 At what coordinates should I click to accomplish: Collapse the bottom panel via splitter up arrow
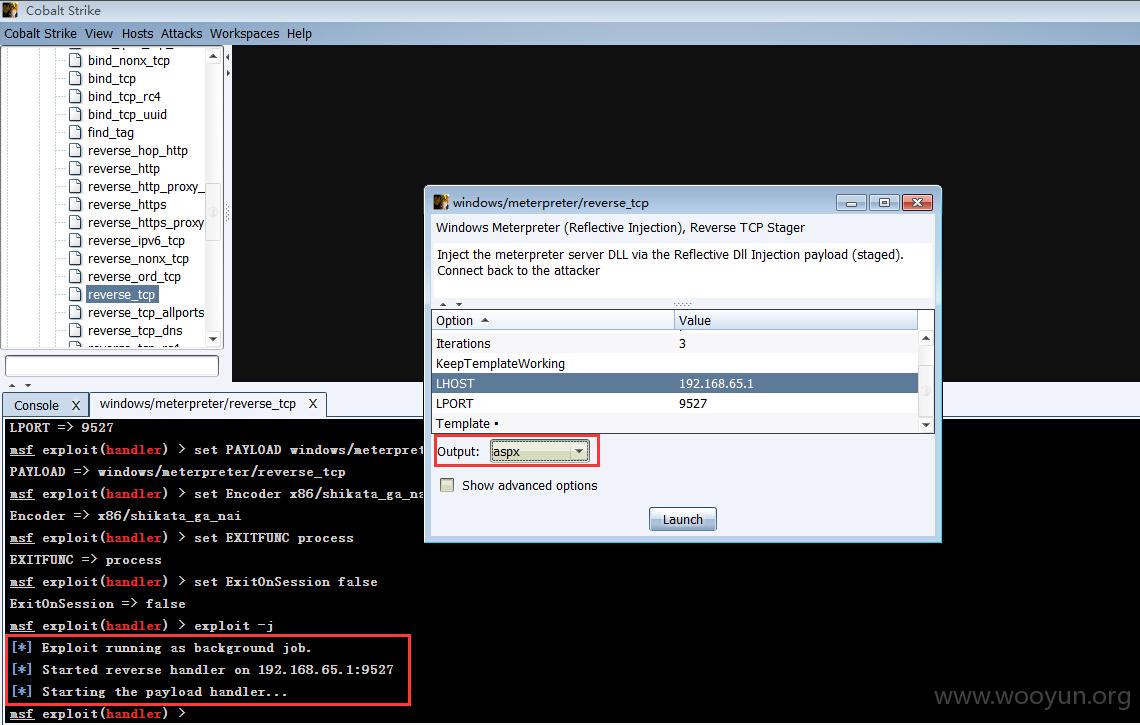pos(12,385)
